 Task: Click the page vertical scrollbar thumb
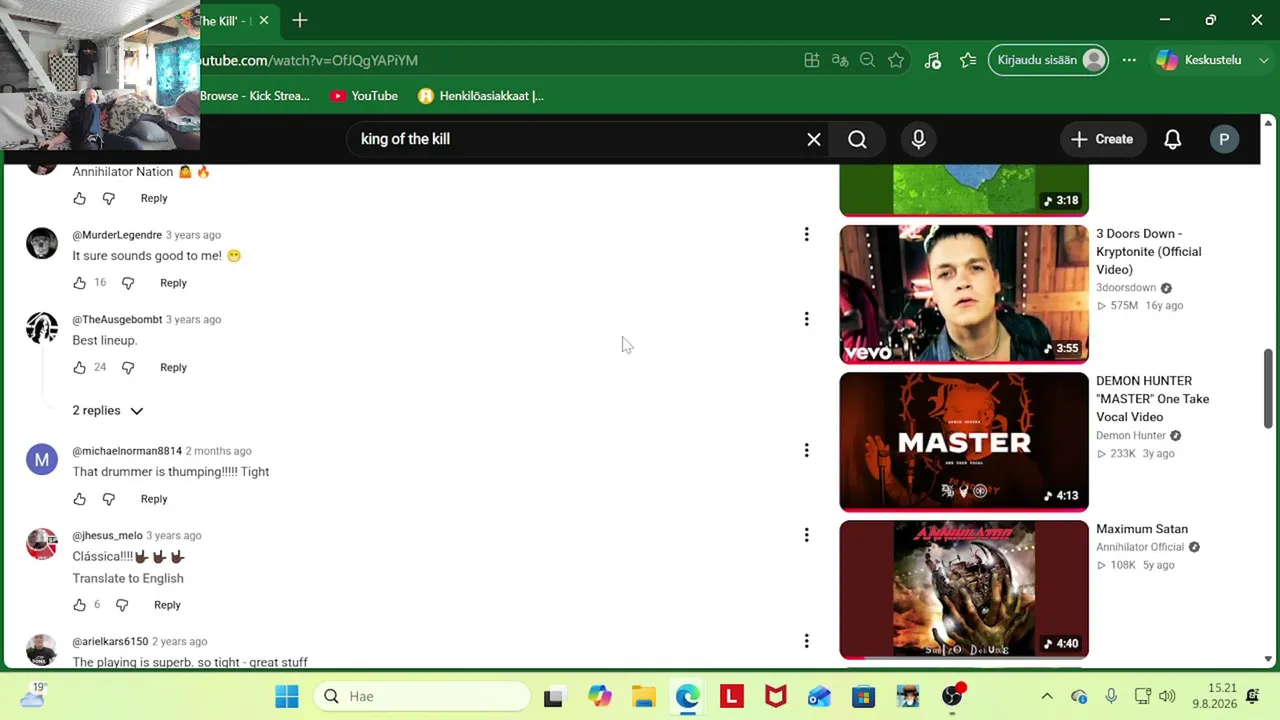click(x=1269, y=388)
